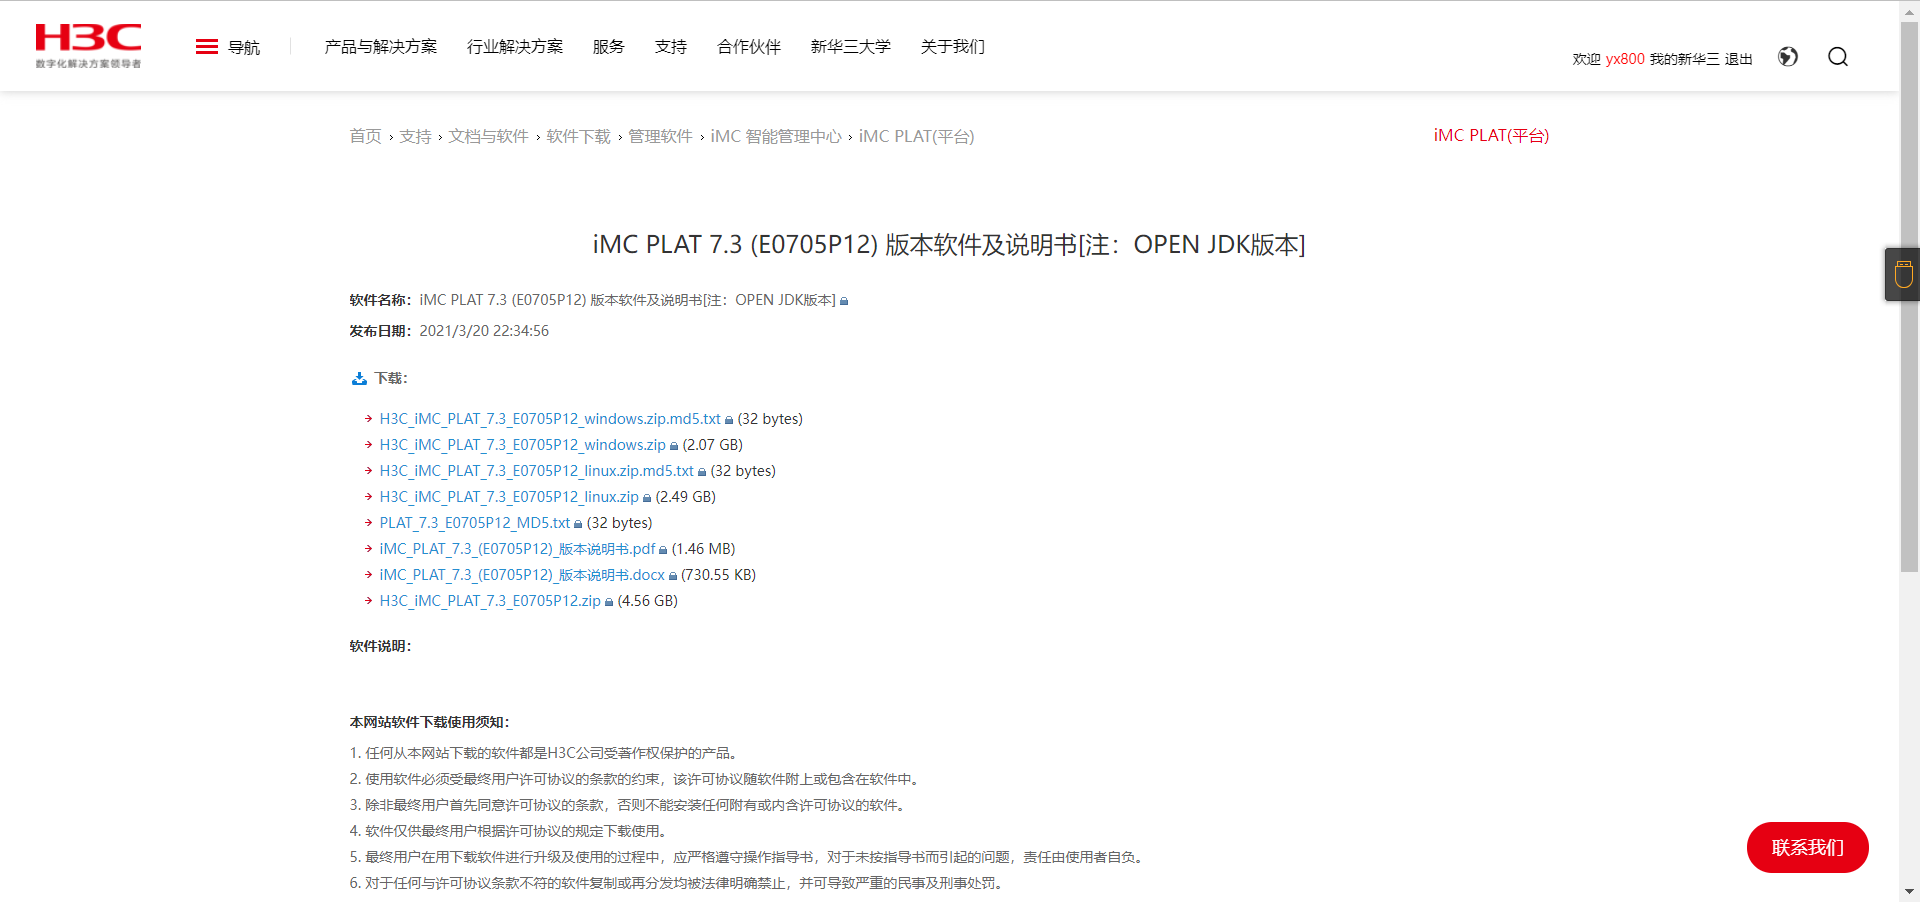This screenshot has width=1920, height=902.
Task: Click the (4.56 GB) file size text
Action: (648, 601)
